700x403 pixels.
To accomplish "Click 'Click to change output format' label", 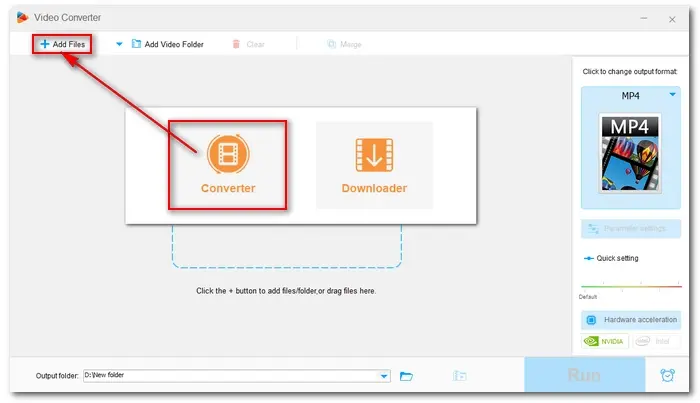I will 630,71.
